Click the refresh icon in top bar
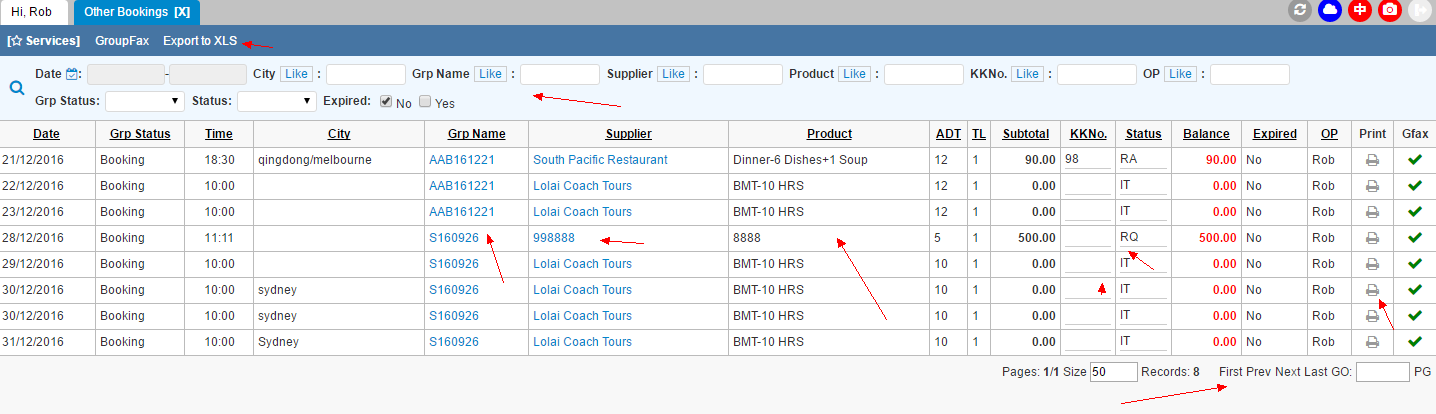This screenshot has width=1436, height=414. (x=1300, y=11)
